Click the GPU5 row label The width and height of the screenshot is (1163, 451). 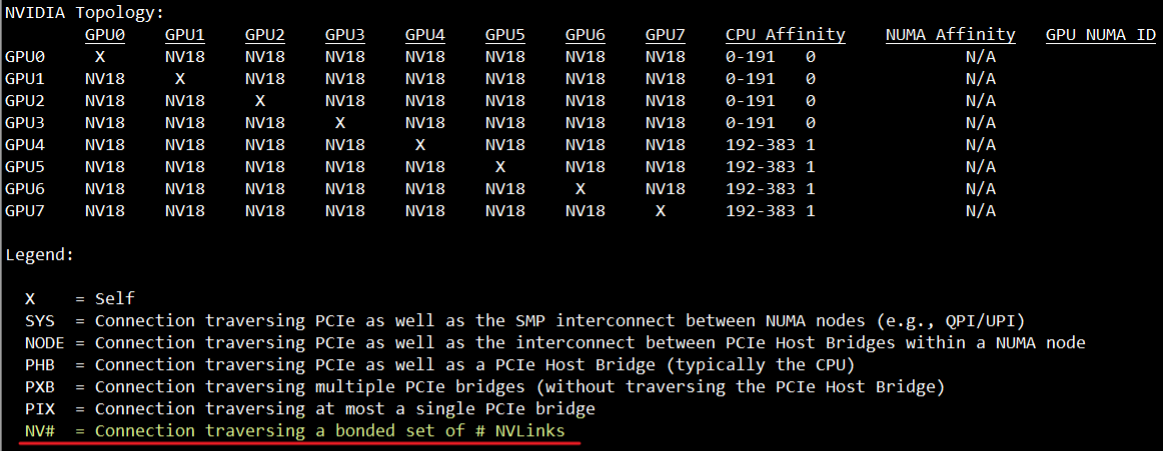[x=25, y=166]
